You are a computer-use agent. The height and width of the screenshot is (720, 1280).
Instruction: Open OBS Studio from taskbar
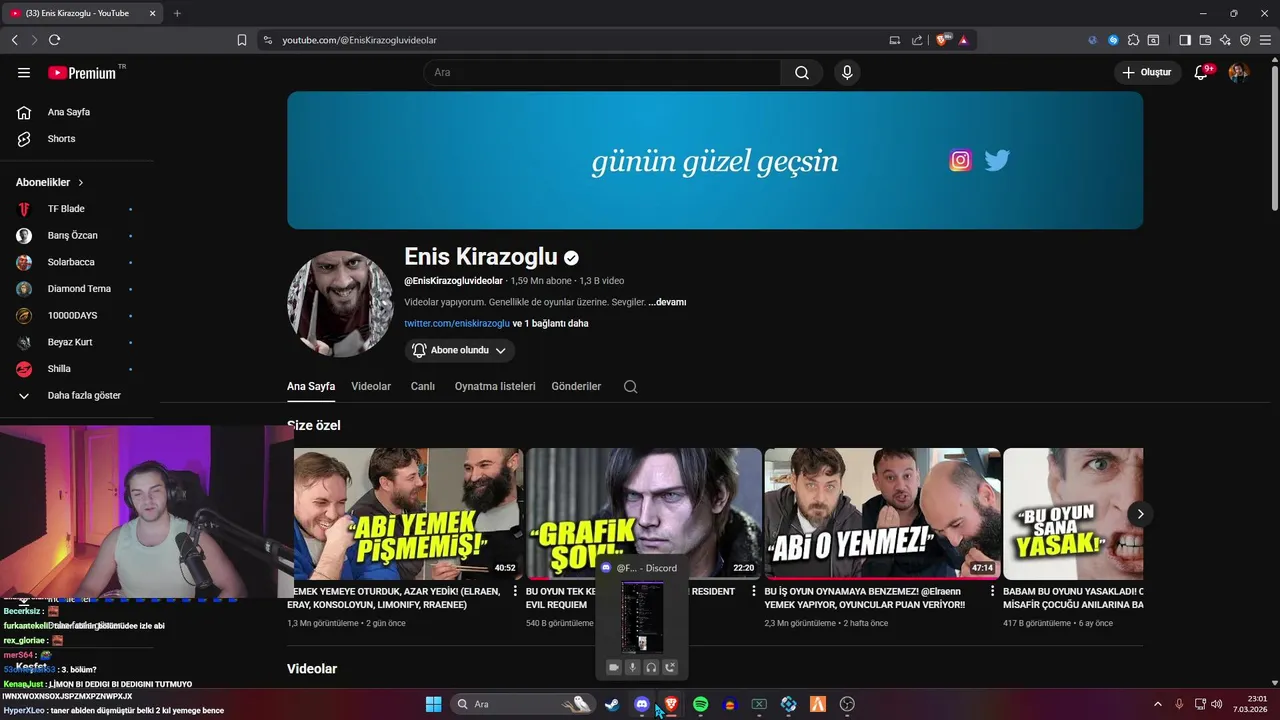click(x=847, y=704)
